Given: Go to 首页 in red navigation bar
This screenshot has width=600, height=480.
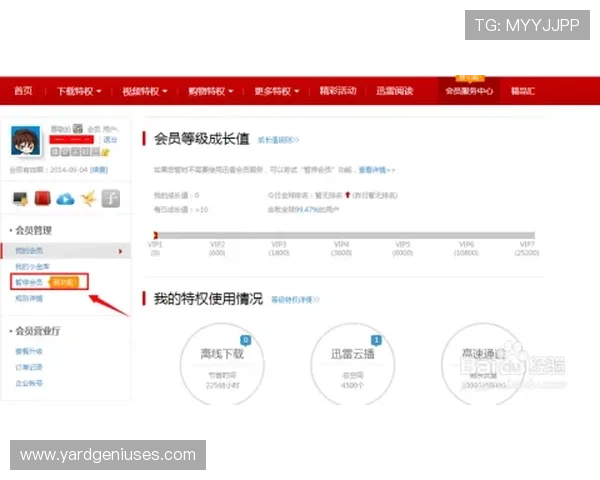Looking at the screenshot, I should (23, 91).
